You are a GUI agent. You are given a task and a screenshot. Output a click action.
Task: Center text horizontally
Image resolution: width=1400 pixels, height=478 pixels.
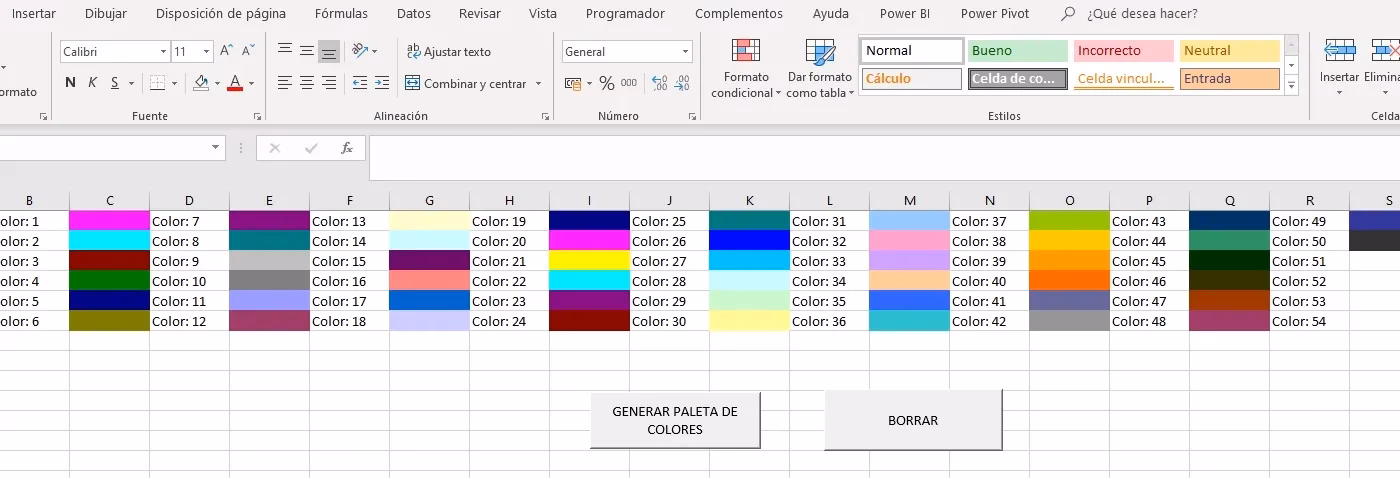[x=307, y=83]
